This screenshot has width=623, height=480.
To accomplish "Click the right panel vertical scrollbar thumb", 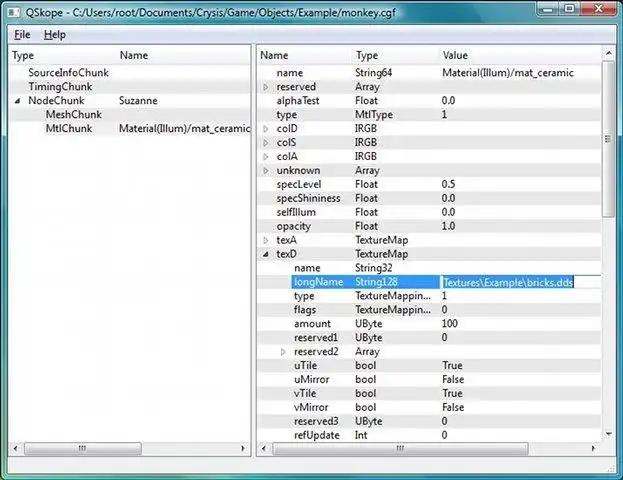I will pyautogui.click(x=608, y=139).
